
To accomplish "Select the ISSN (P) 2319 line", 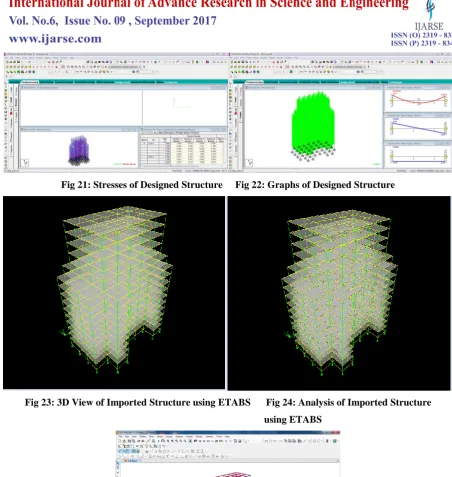I will [421, 43].
